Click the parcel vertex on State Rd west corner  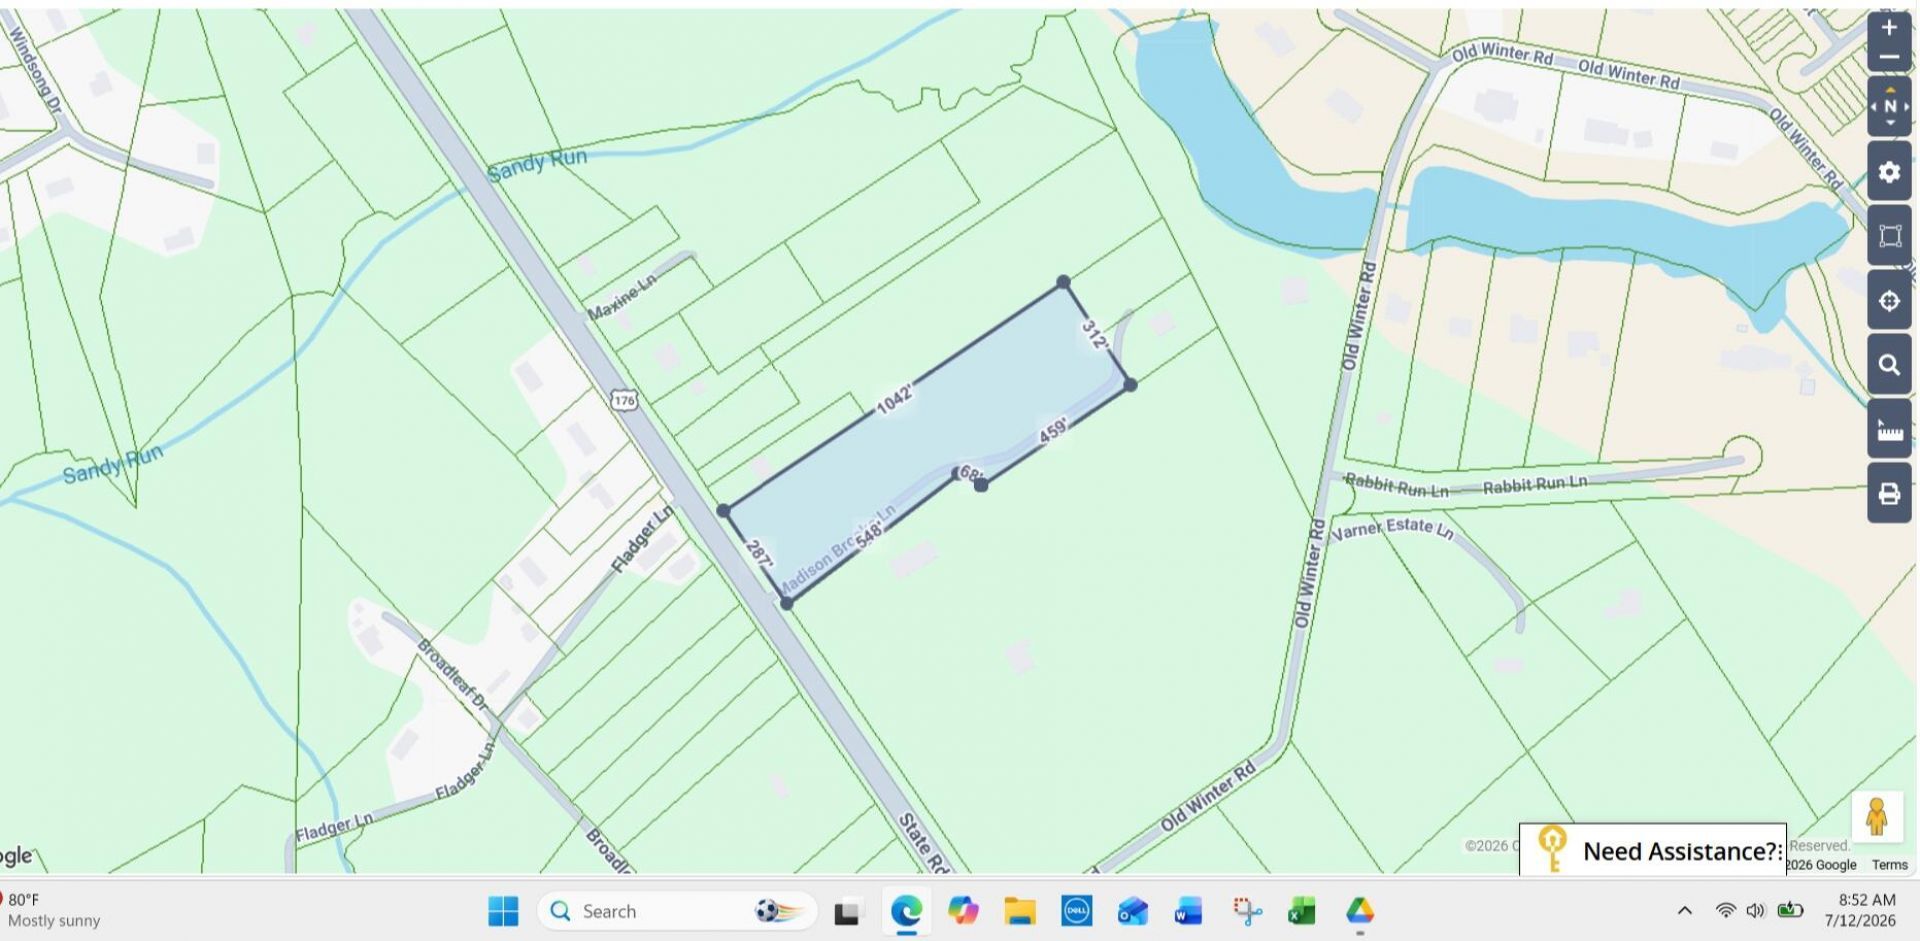(723, 511)
